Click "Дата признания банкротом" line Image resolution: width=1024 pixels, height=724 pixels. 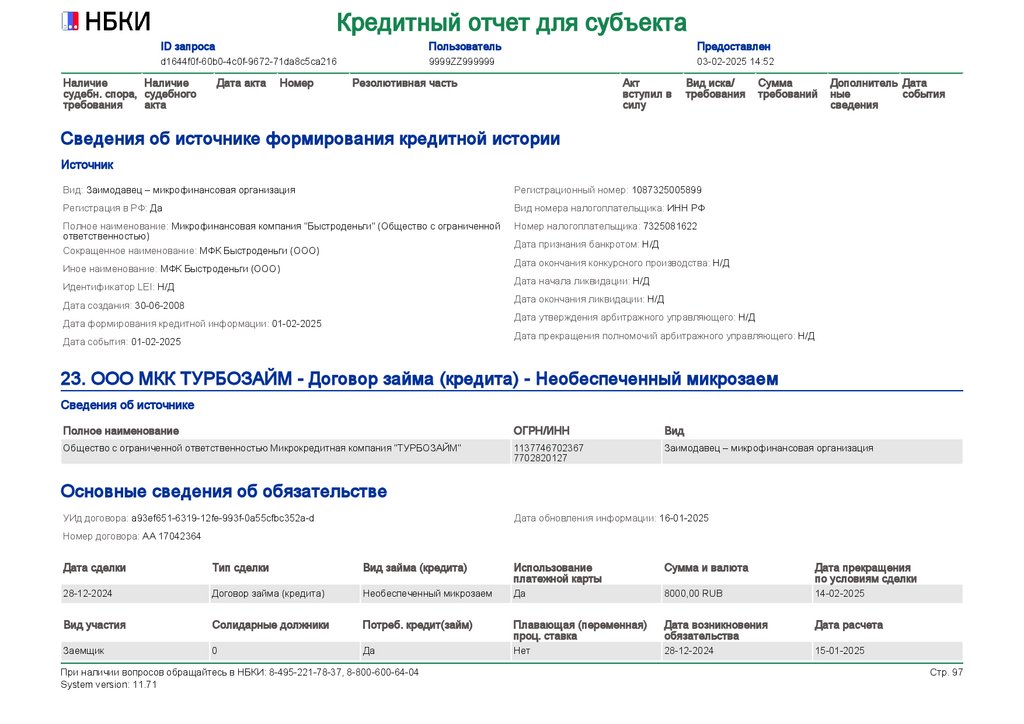pyautogui.click(x=586, y=245)
